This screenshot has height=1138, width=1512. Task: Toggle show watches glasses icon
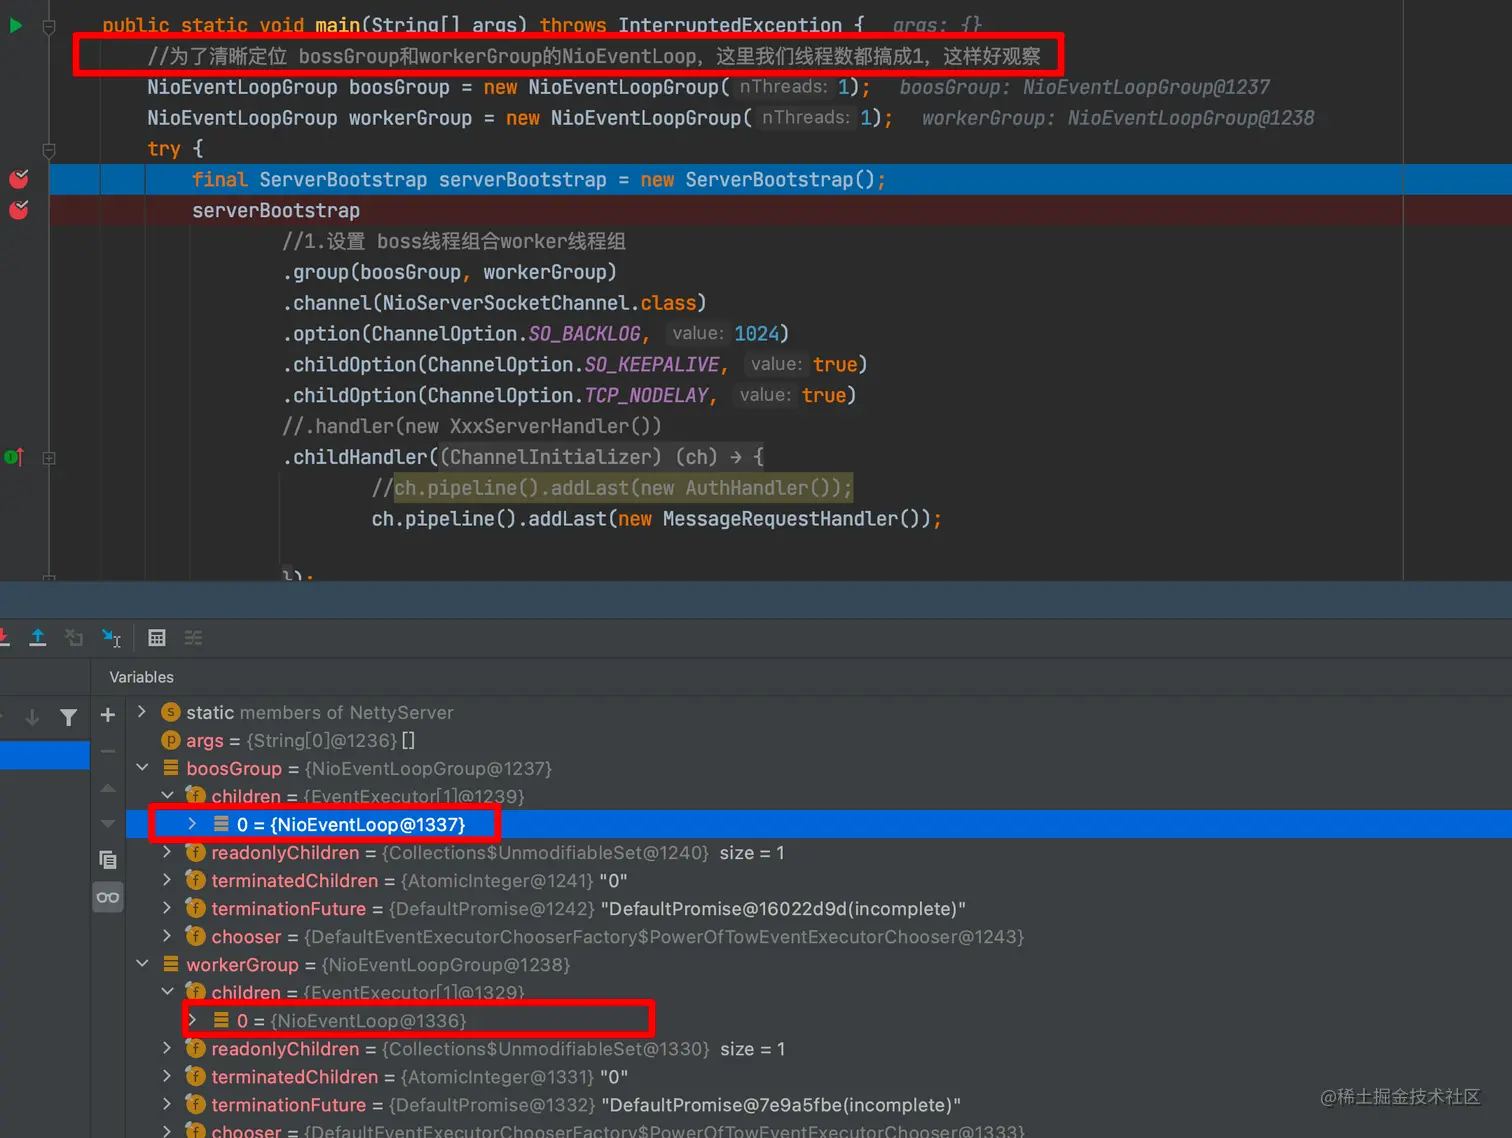pos(108,897)
